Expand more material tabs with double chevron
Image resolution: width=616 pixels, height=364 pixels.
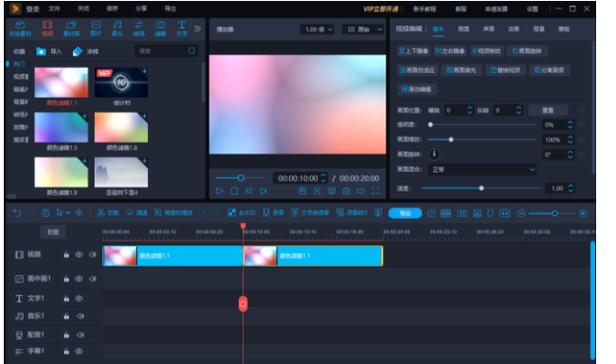197,29
